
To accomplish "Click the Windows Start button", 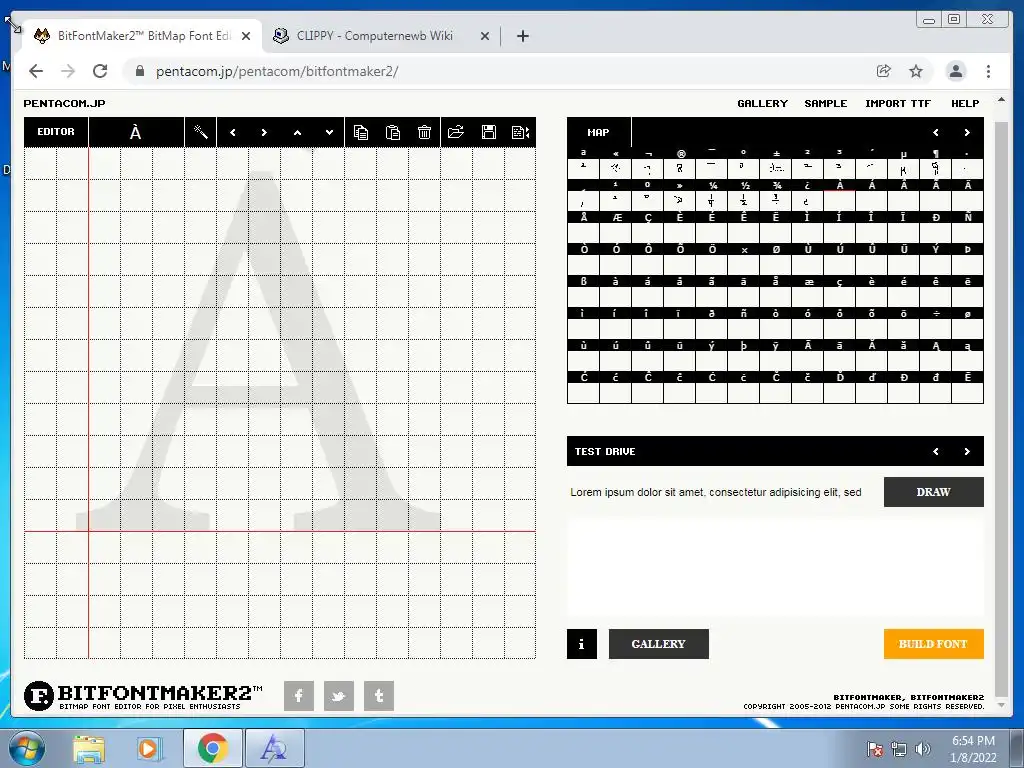I will 27,748.
